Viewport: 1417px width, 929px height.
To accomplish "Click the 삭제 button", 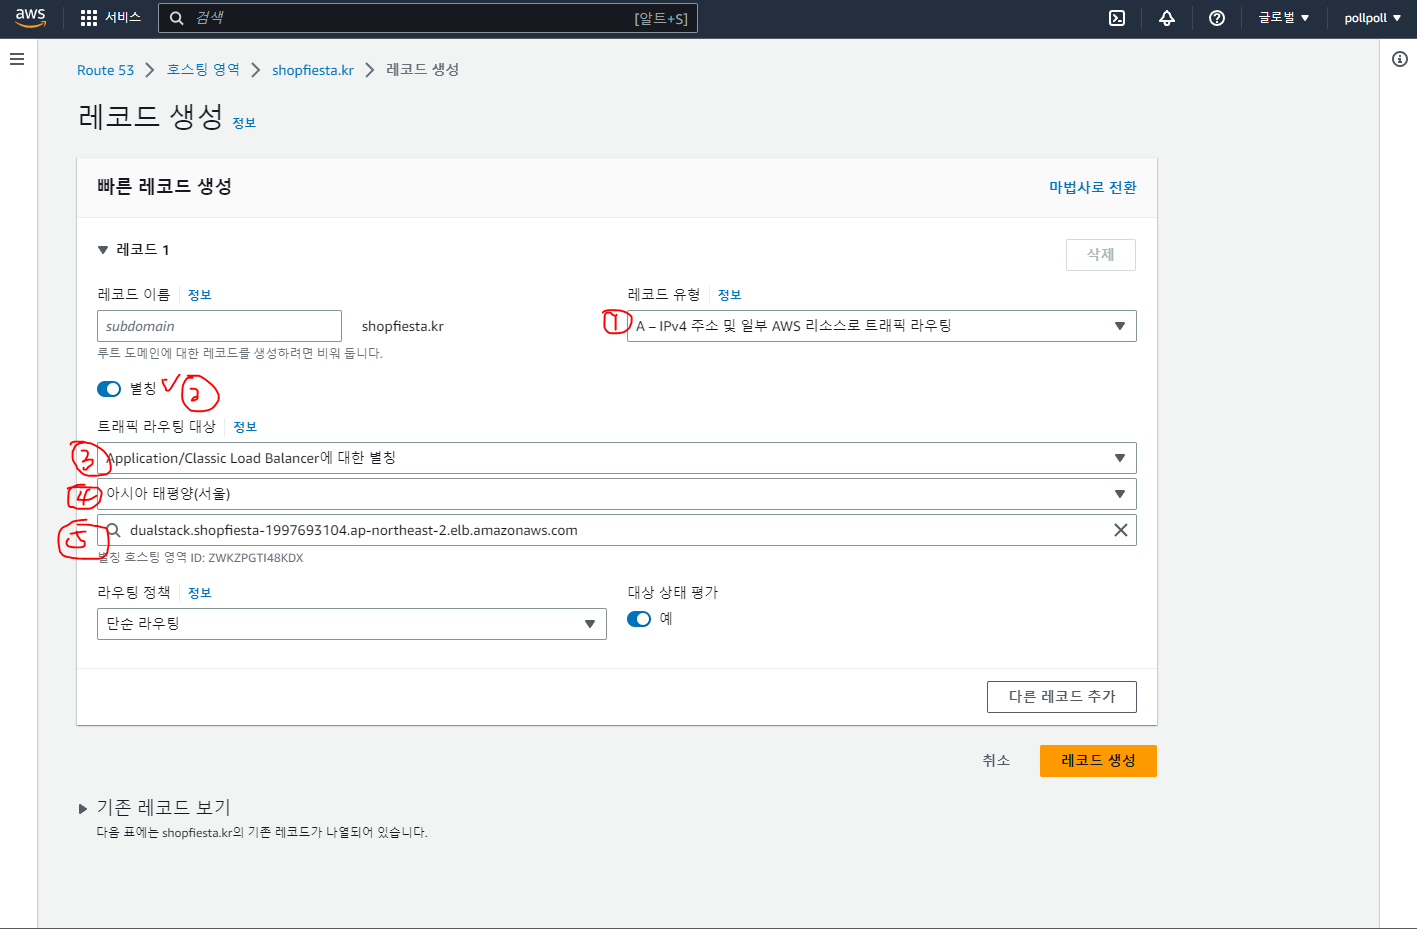I will click(1101, 255).
